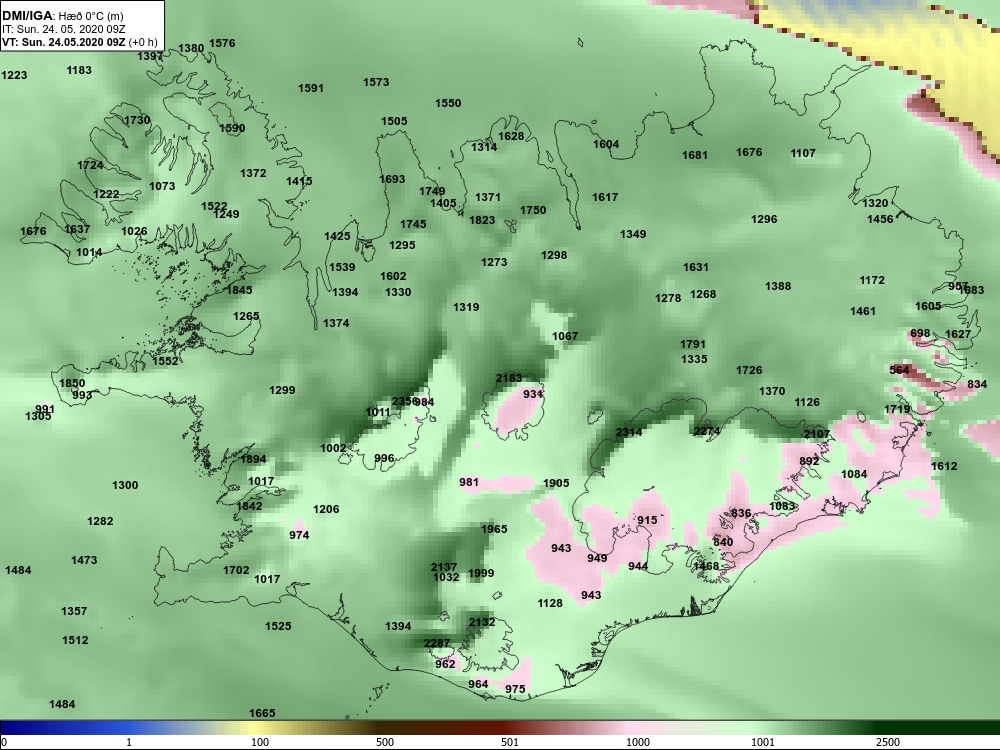Click the map value '931' on the pink glacier

[533, 394]
